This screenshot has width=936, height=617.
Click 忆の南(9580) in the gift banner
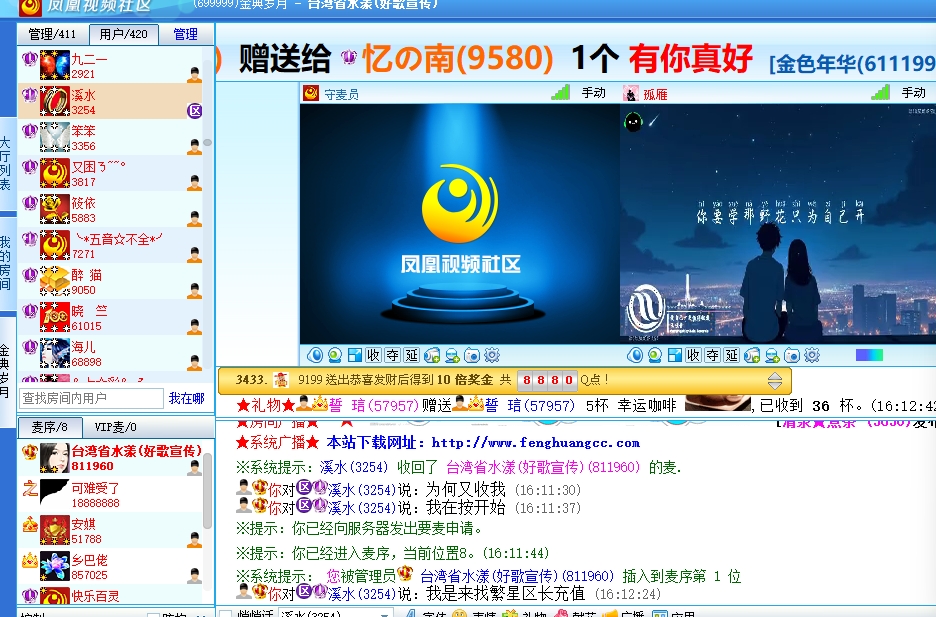pyautogui.click(x=458, y=58)
